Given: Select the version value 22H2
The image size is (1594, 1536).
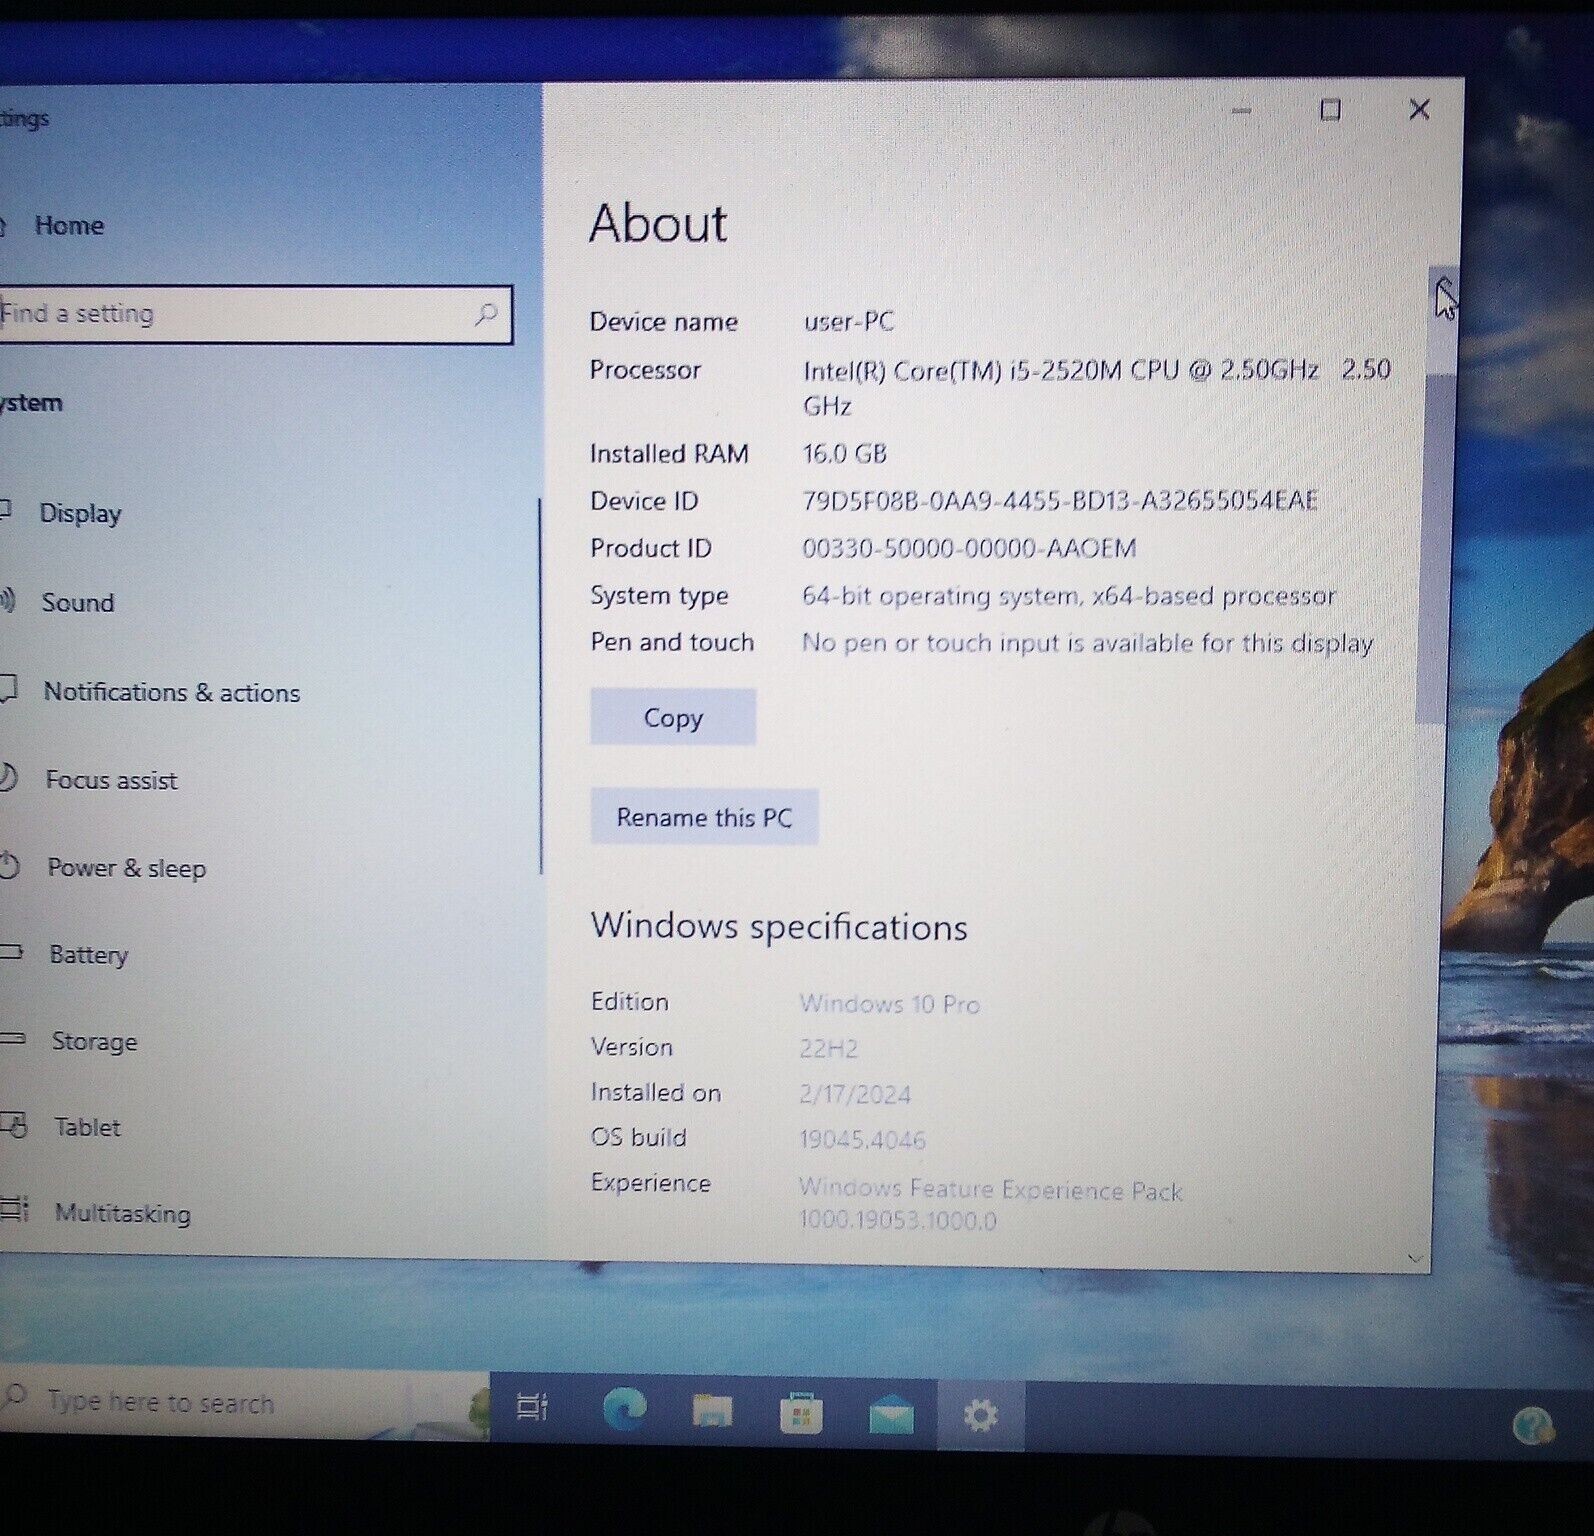Looking at the screenshot, I should tap(828, 1049).
